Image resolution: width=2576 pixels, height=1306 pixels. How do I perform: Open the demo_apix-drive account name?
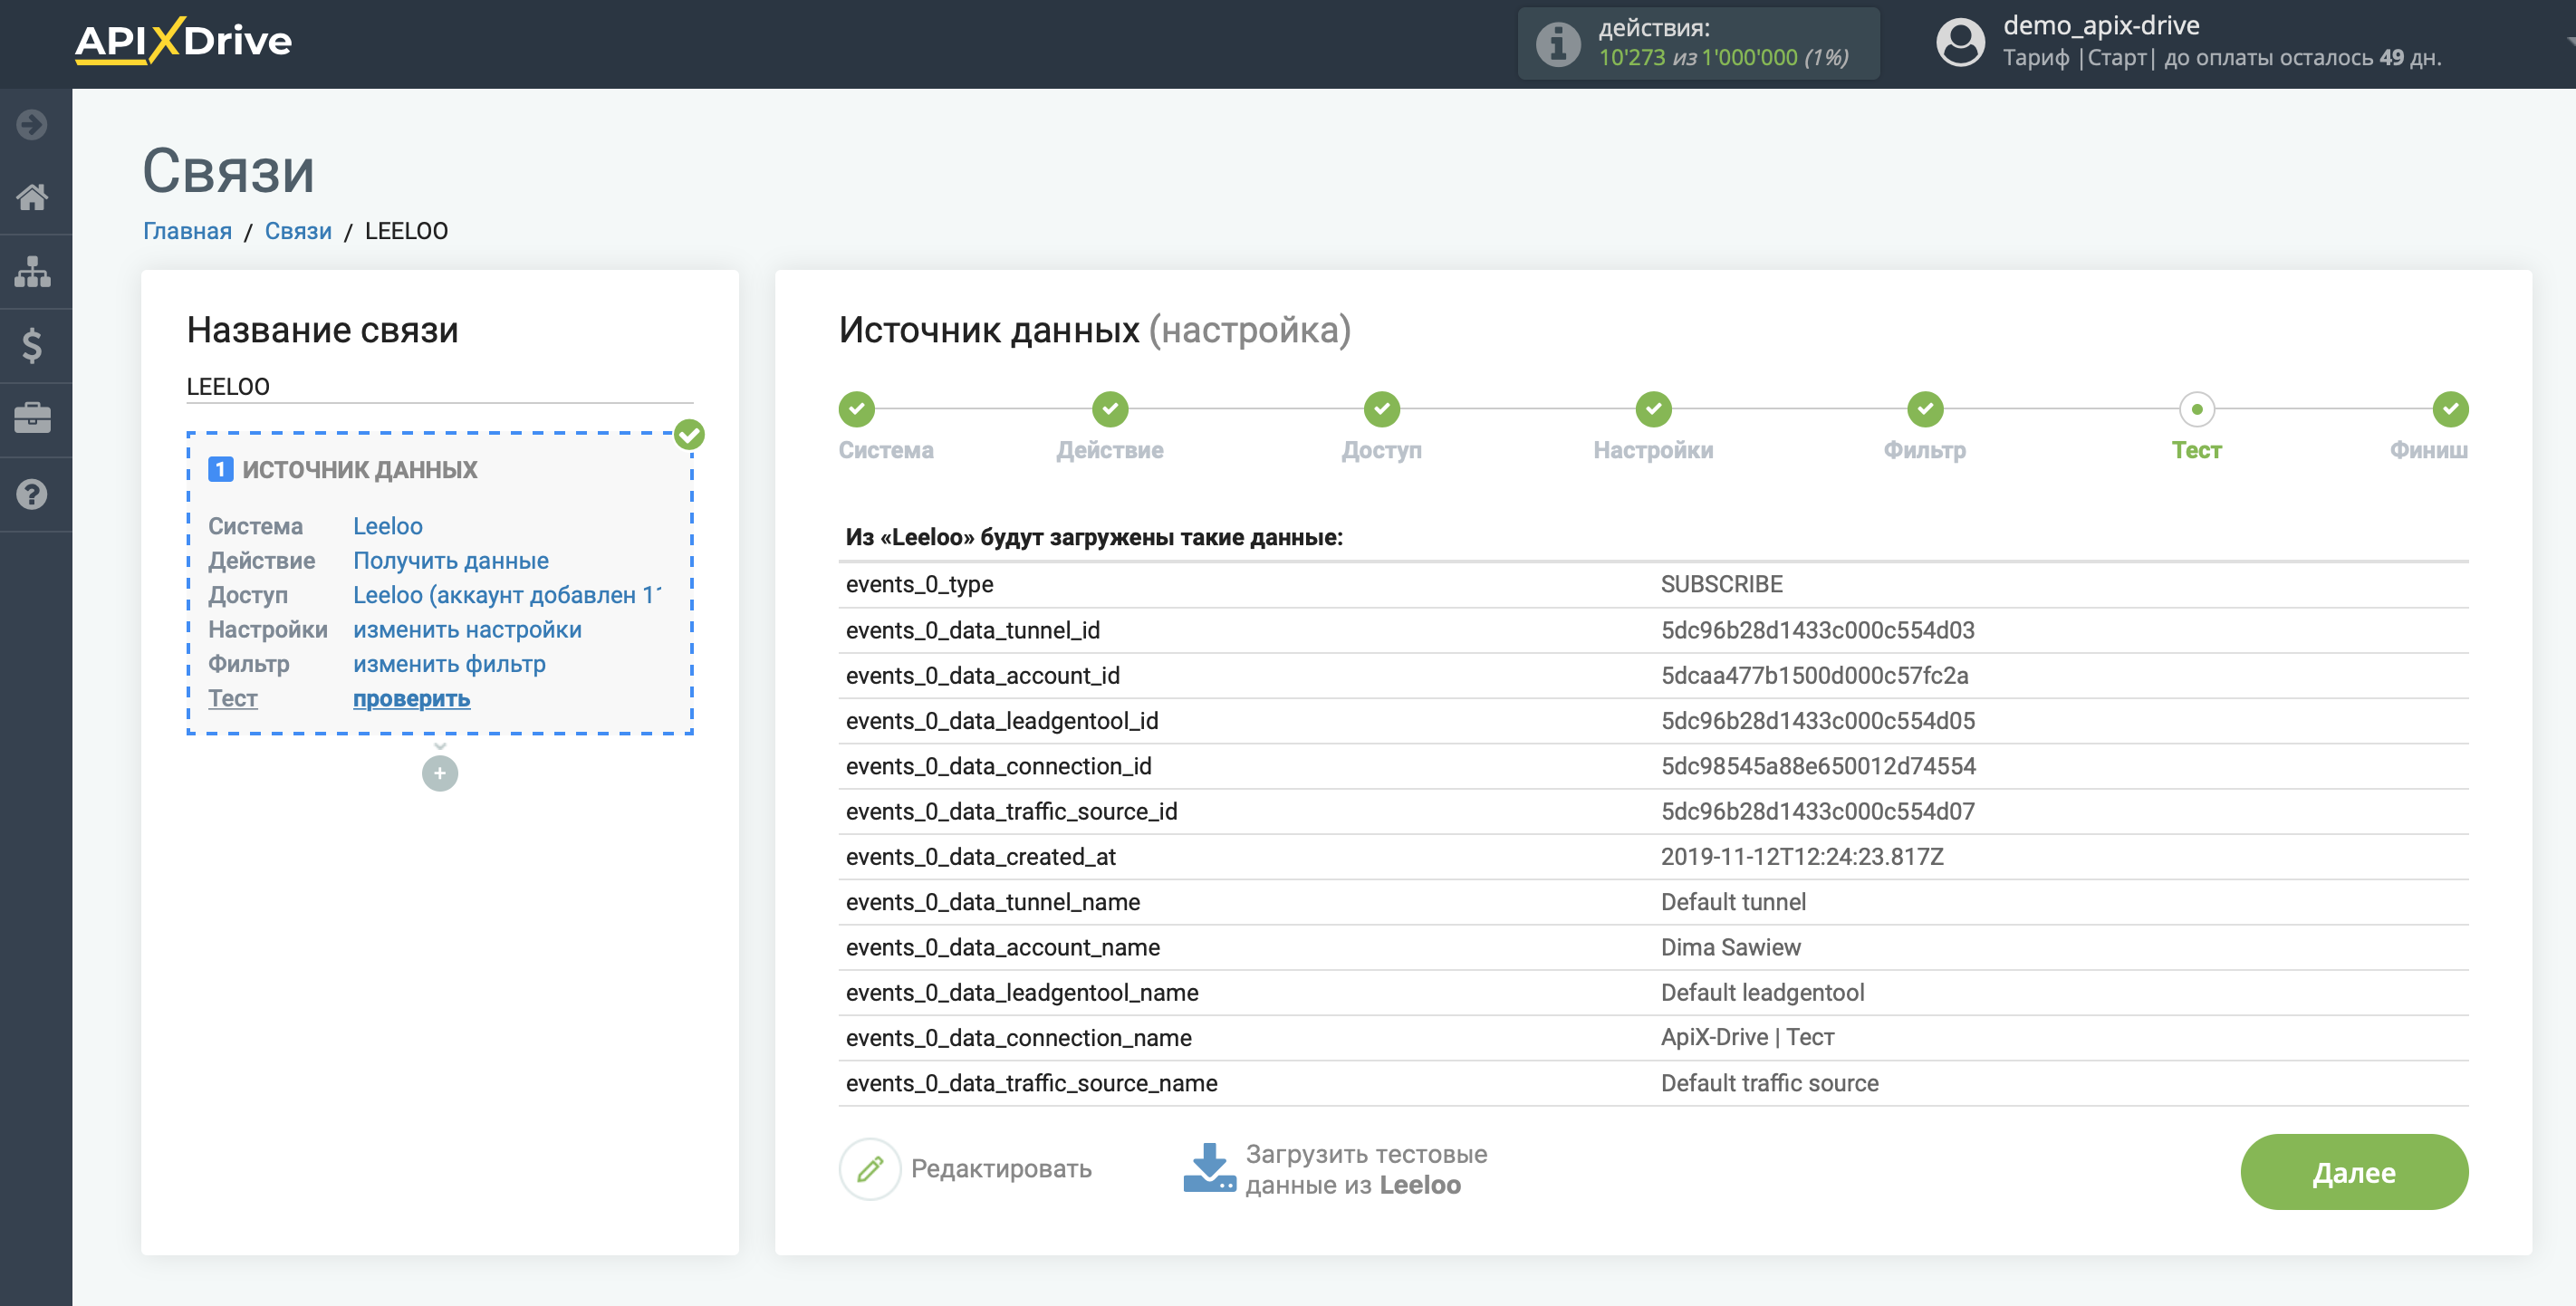(x=2101, y=25)
